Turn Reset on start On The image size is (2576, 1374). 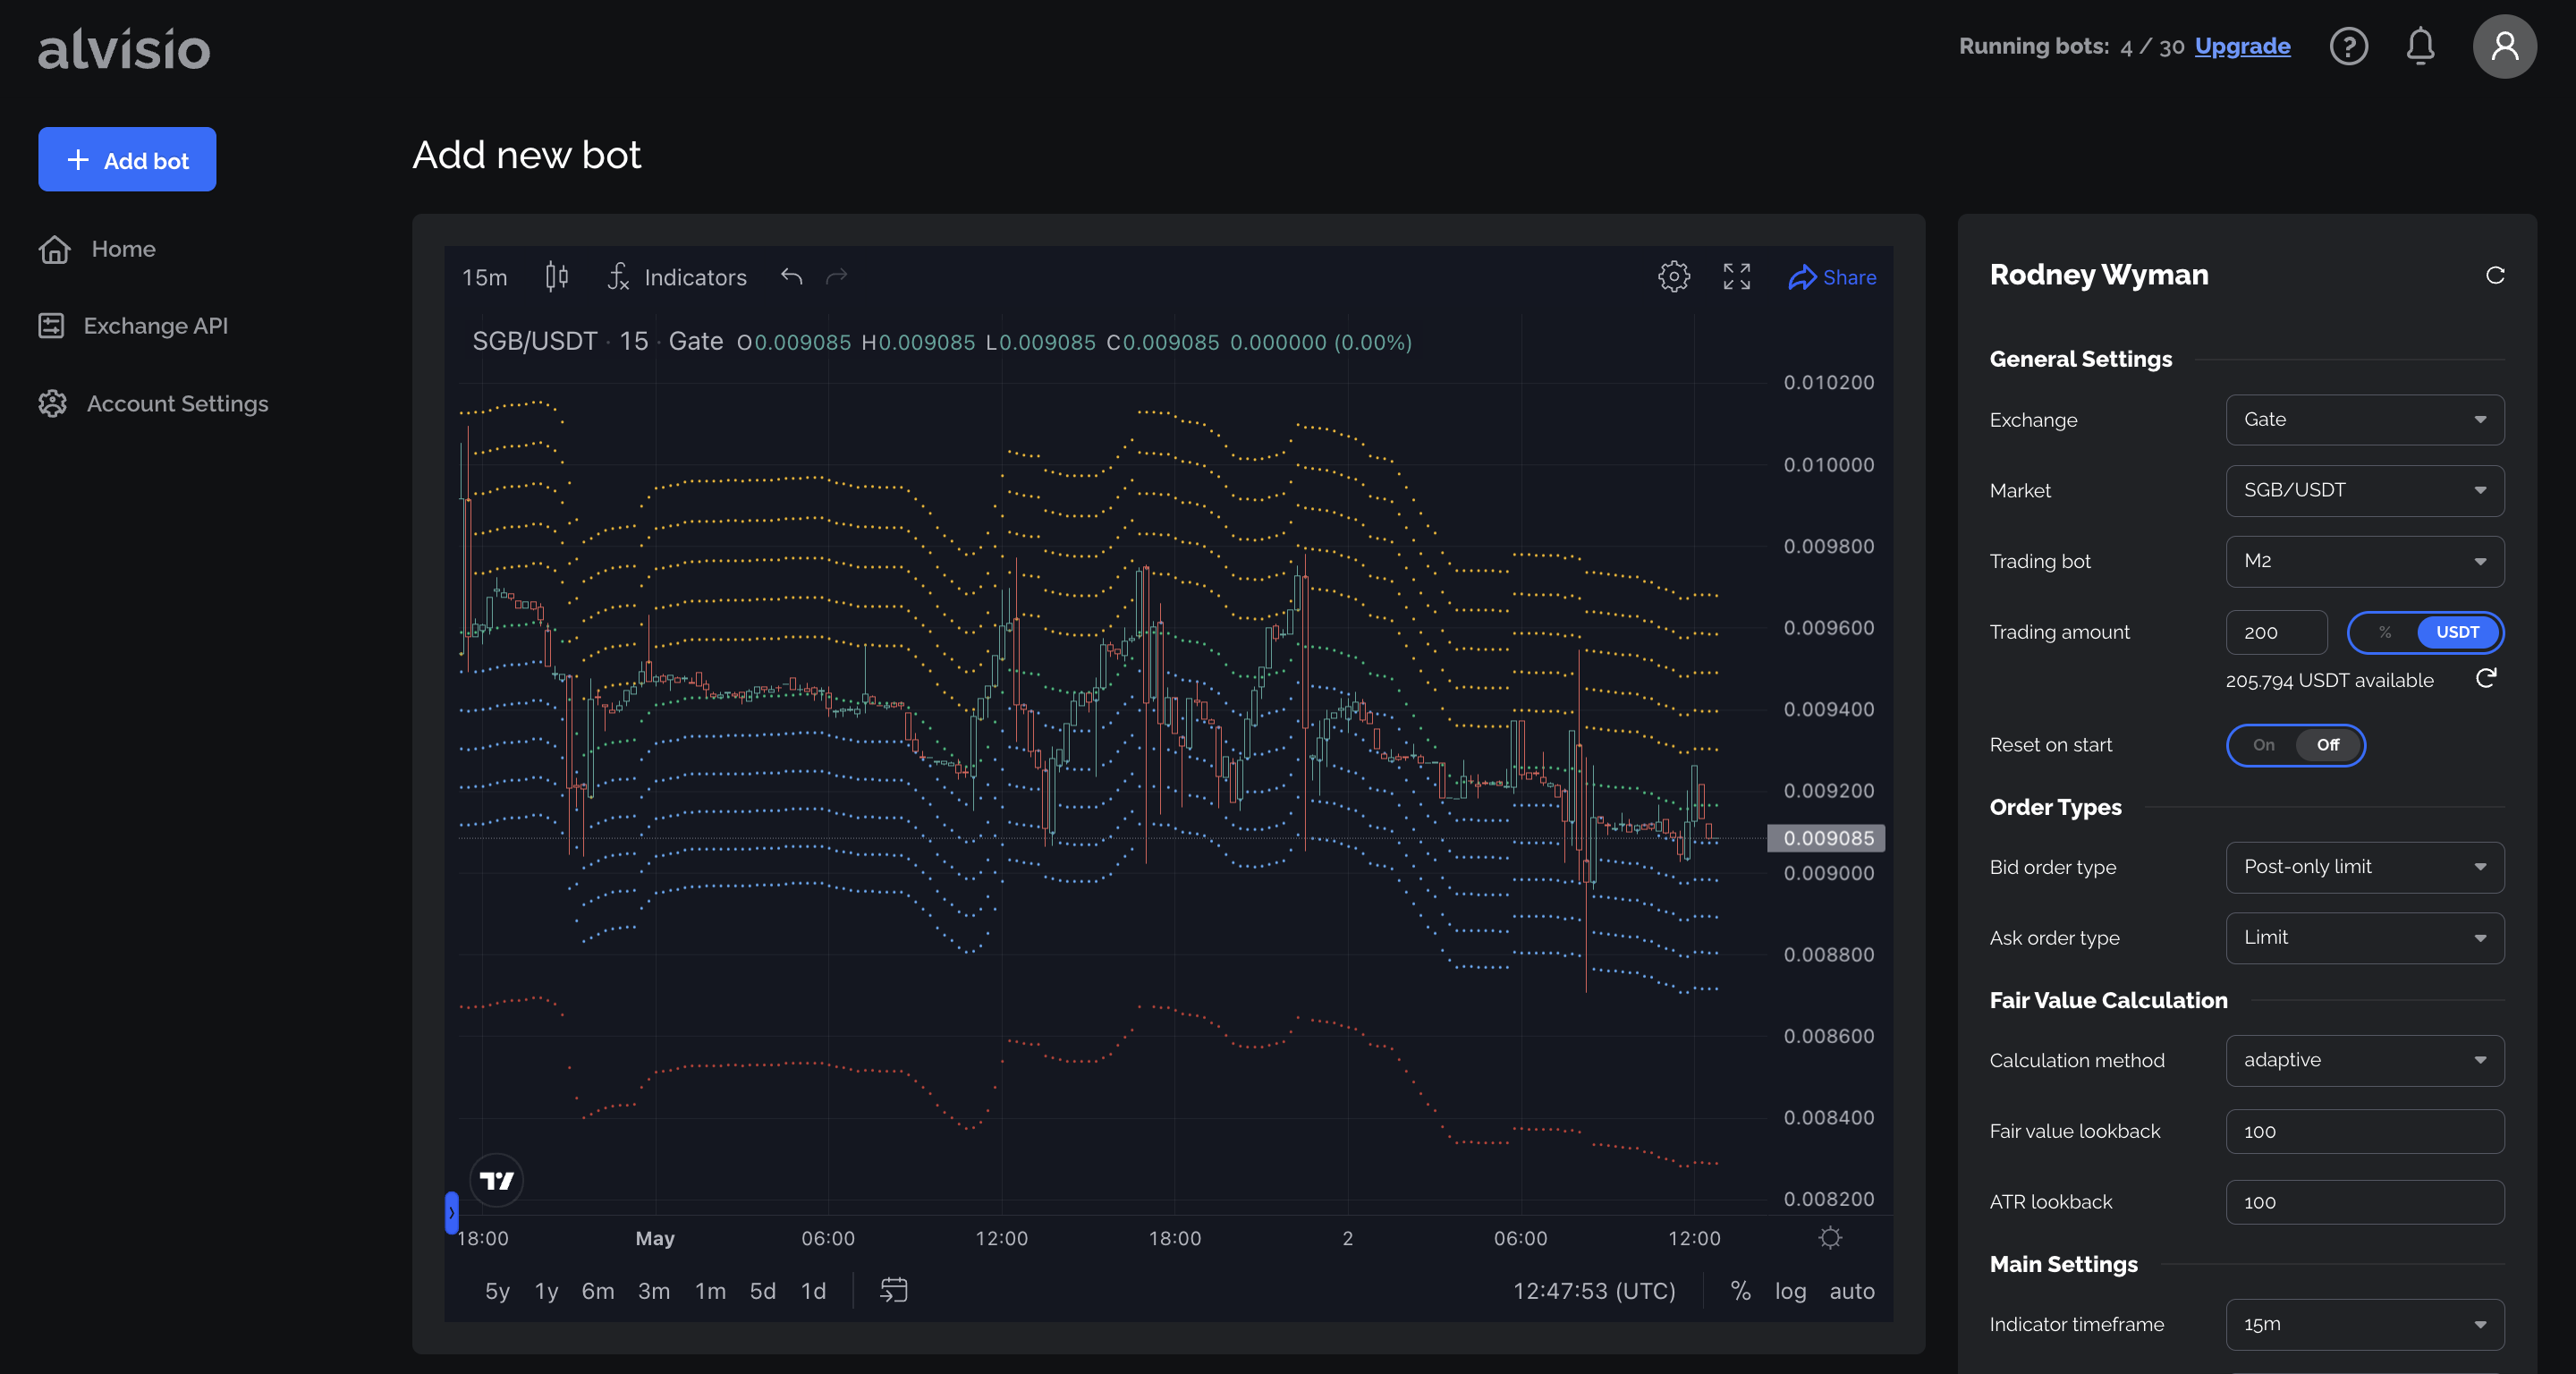[x=2263, y=745]
